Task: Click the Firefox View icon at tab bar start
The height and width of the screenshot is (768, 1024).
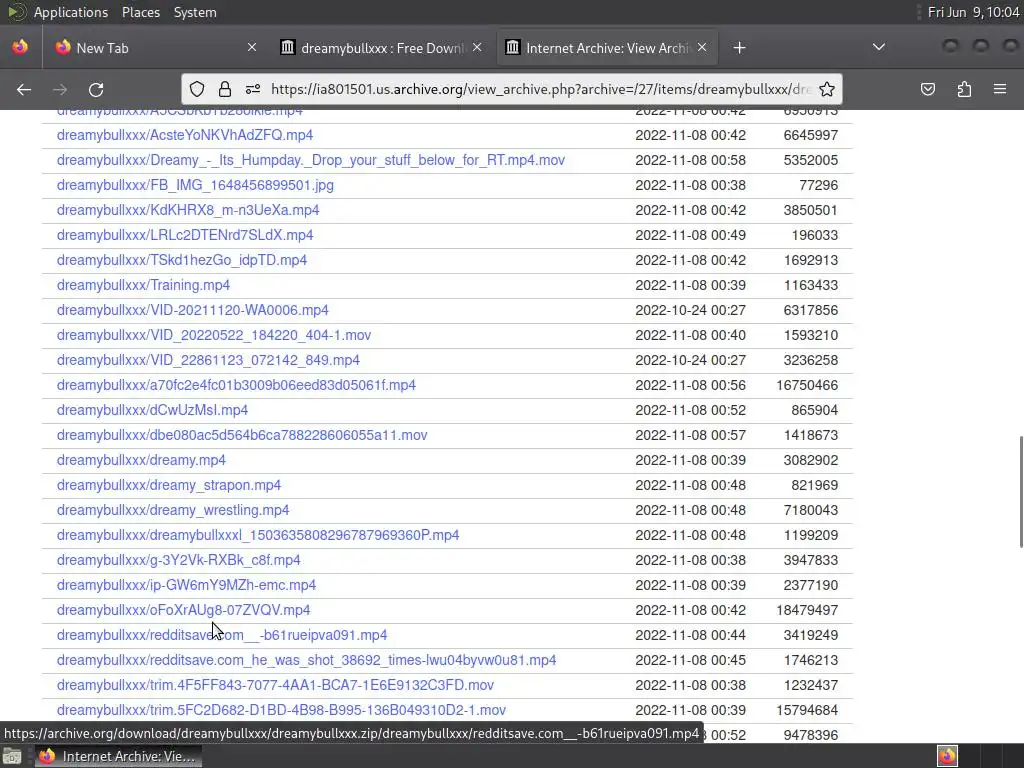Action: (x=20, y=48)
